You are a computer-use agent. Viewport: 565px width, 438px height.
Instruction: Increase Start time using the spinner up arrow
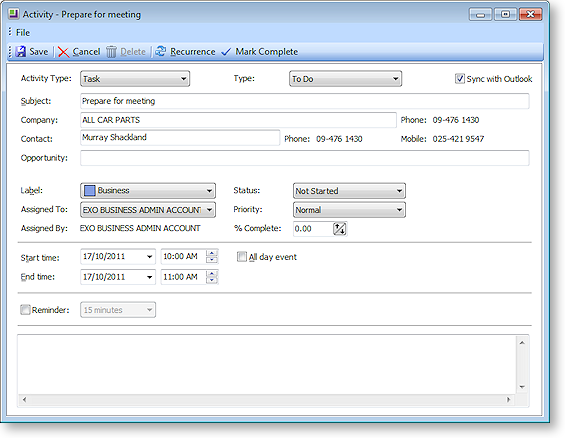212,253
